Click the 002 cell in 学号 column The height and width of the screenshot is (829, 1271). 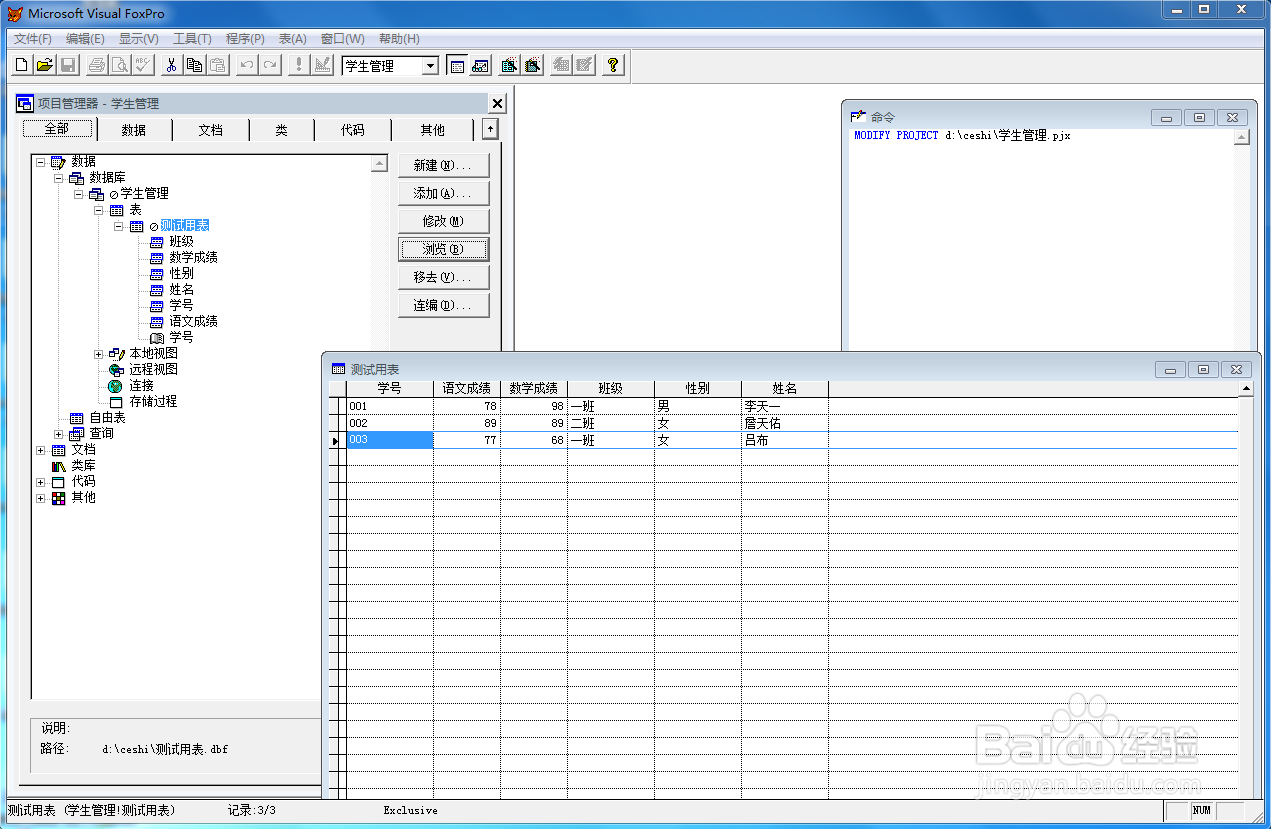point(389,423)
